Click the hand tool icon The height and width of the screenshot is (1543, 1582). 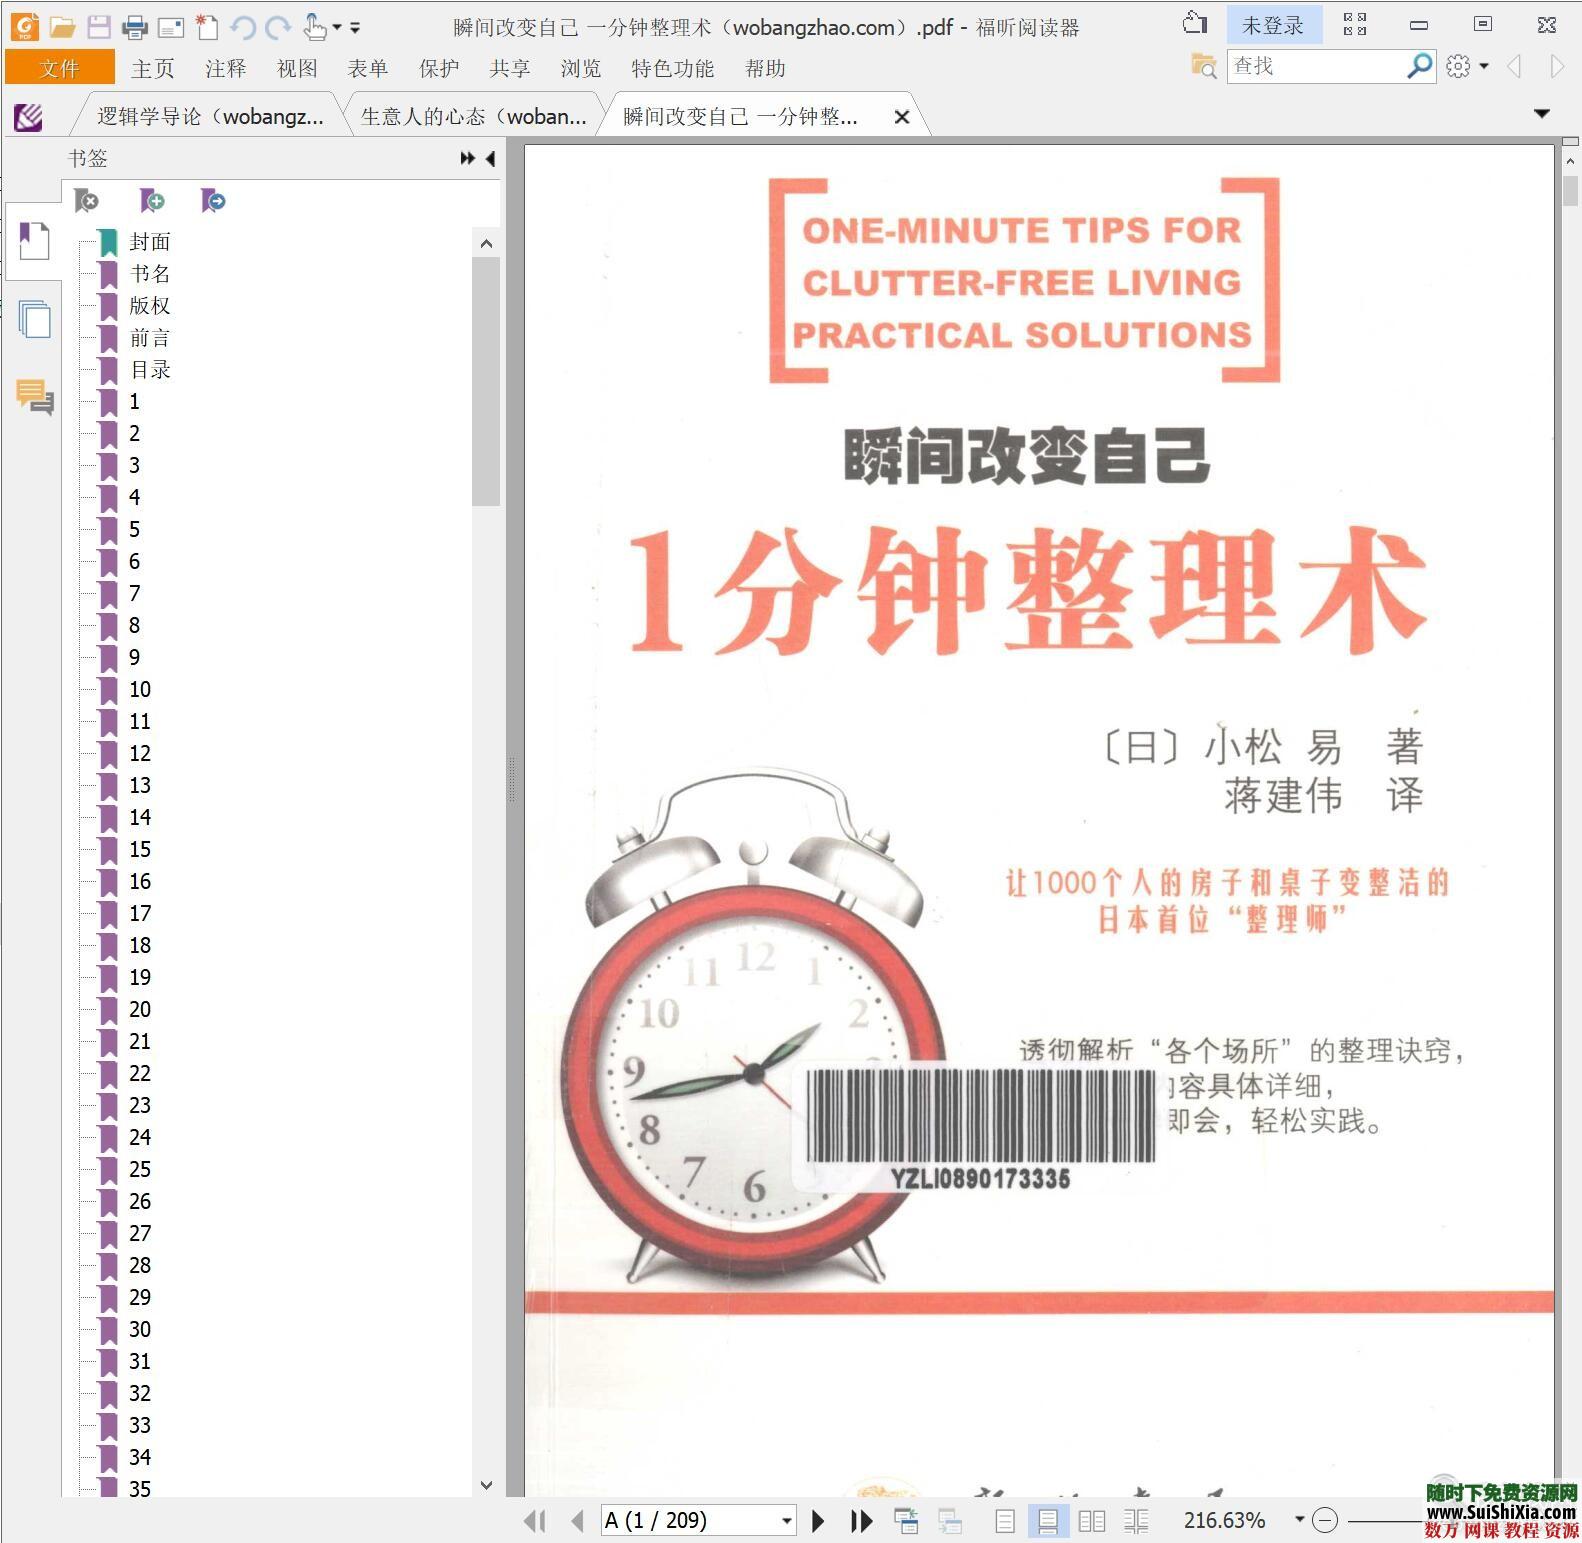[314, 27]
